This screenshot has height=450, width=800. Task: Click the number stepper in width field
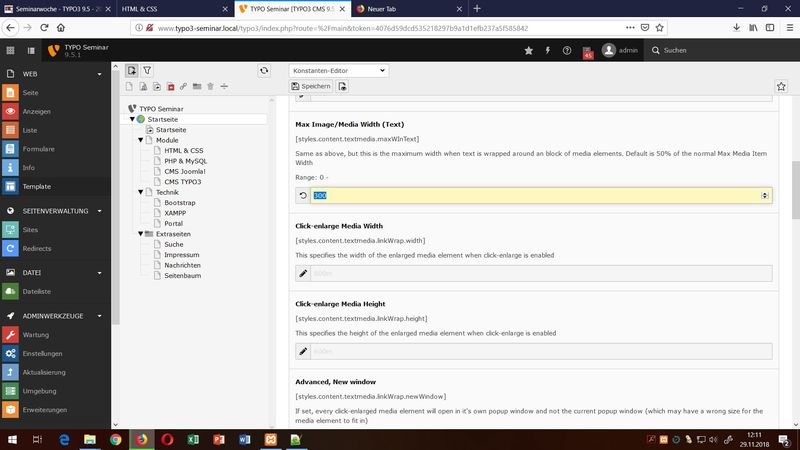pyautogui.click(x=766, y=195)
